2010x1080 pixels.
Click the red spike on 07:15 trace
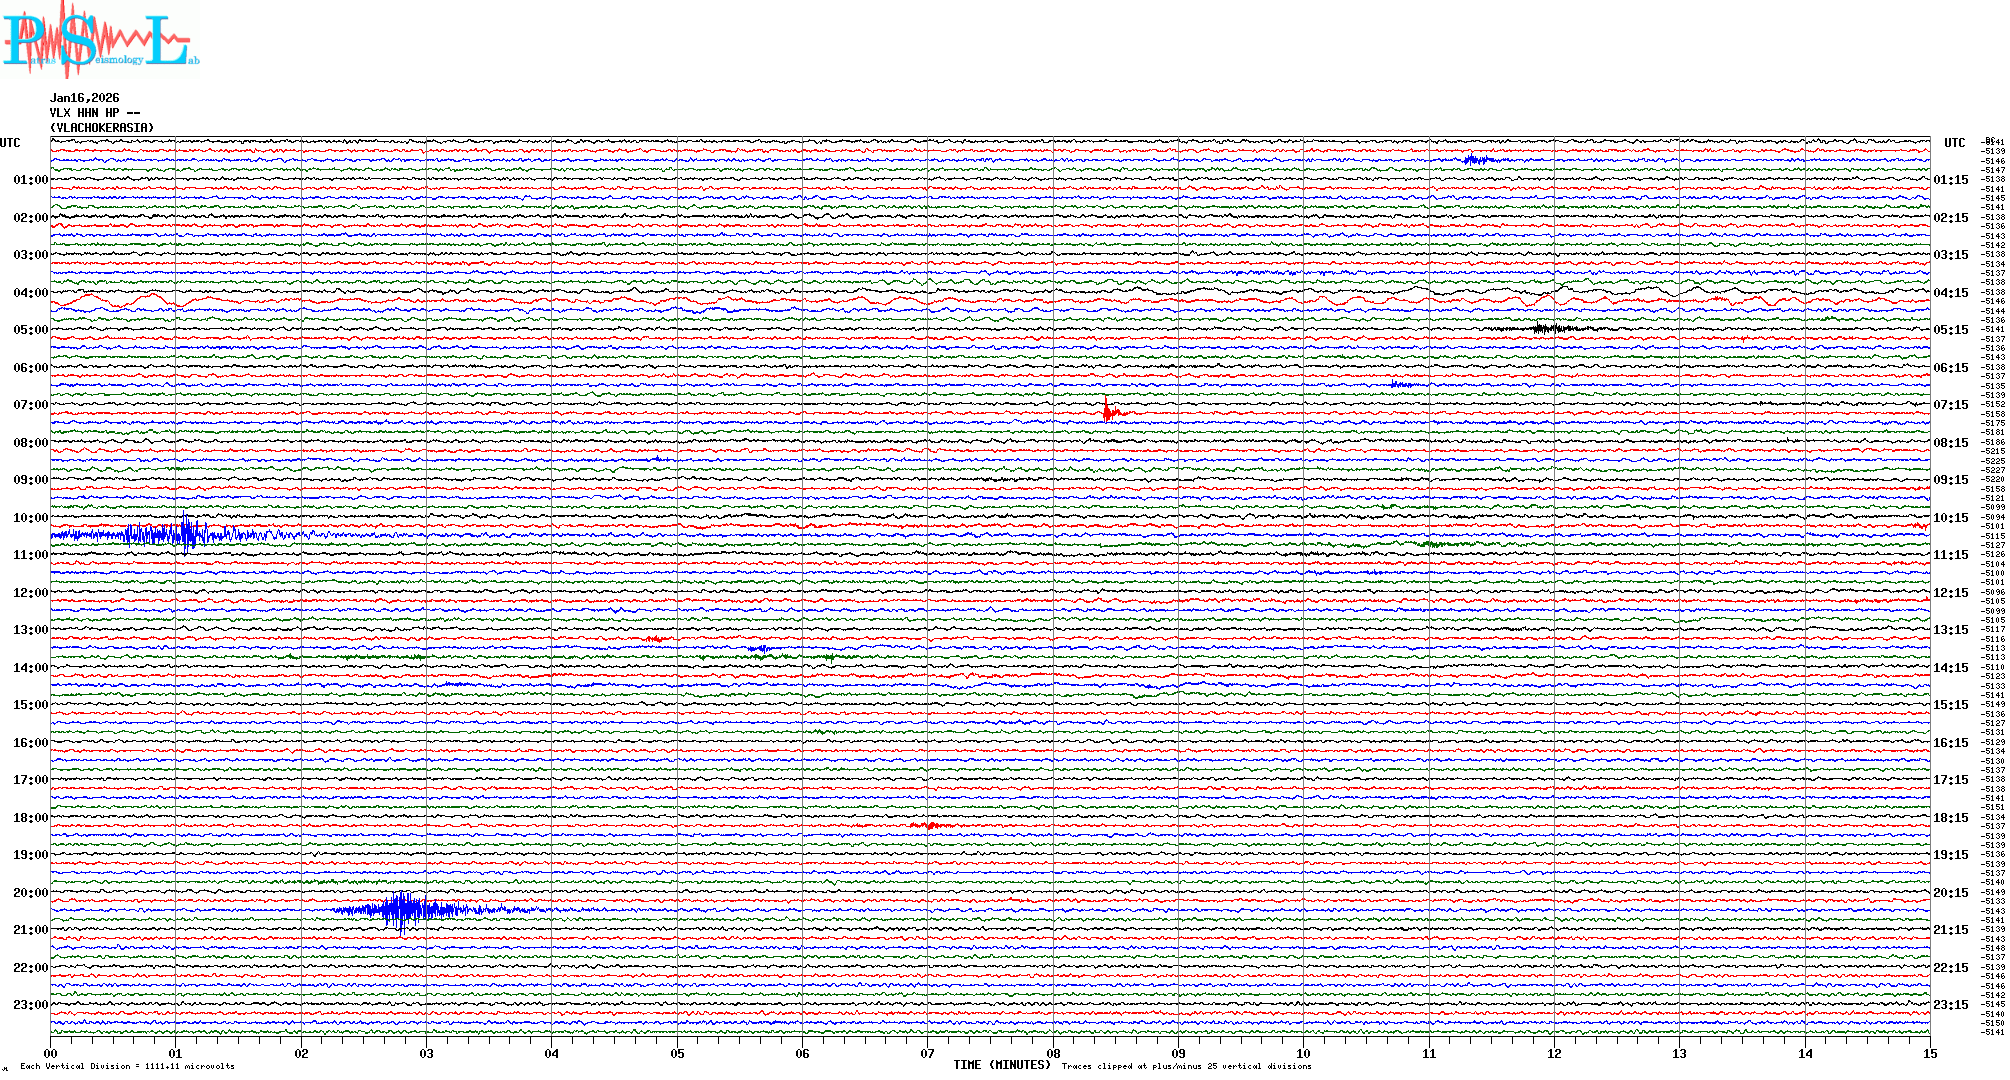click(x=1107, y=411)
